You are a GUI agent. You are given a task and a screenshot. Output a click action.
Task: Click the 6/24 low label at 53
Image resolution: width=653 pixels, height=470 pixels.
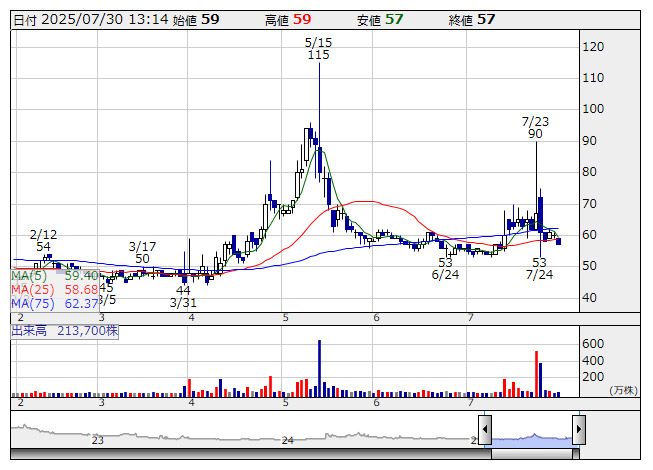(446, 268)
